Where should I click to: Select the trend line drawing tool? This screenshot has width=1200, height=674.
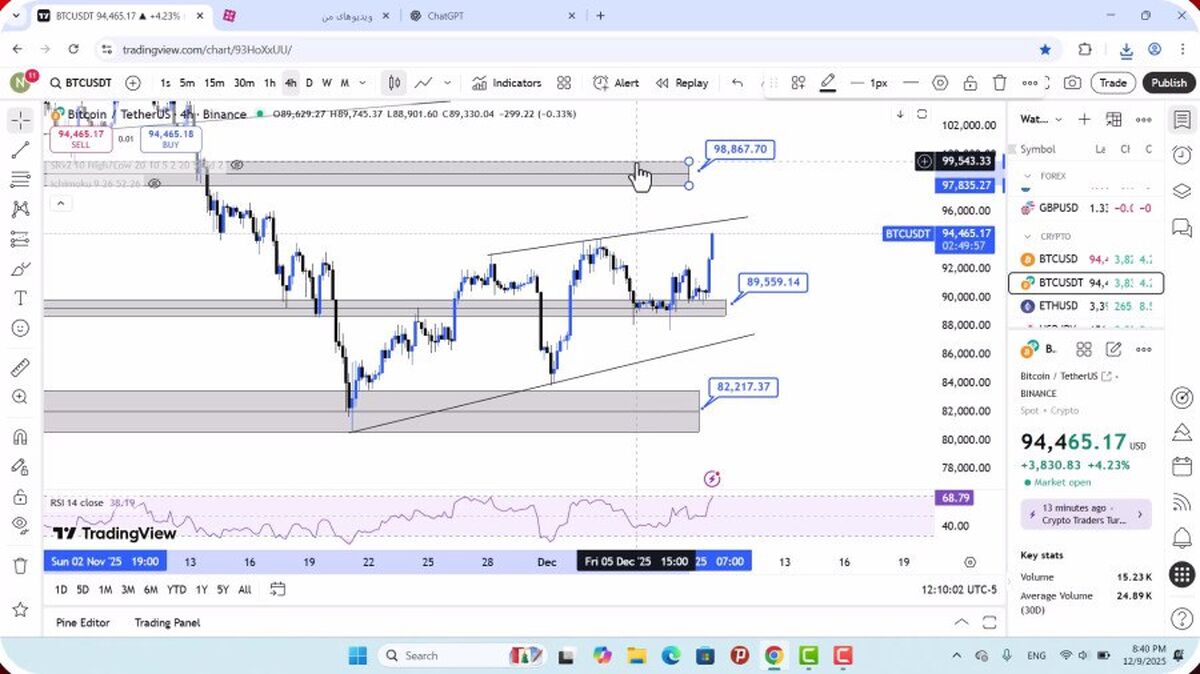pos(21,150)
